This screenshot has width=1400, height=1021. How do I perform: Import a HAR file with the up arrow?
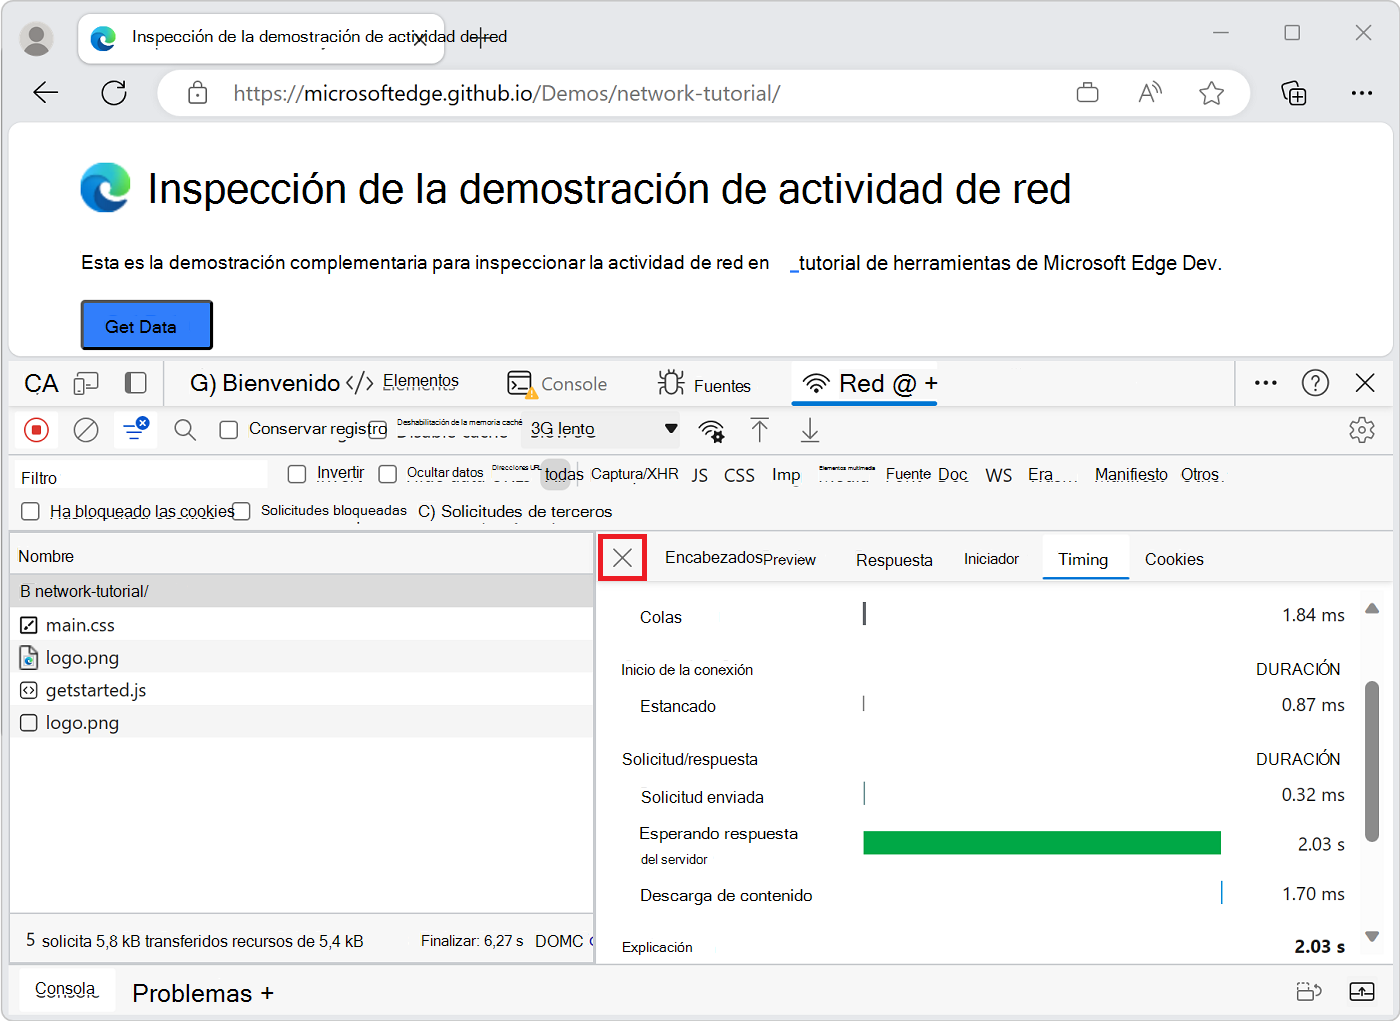click(760, 430)
